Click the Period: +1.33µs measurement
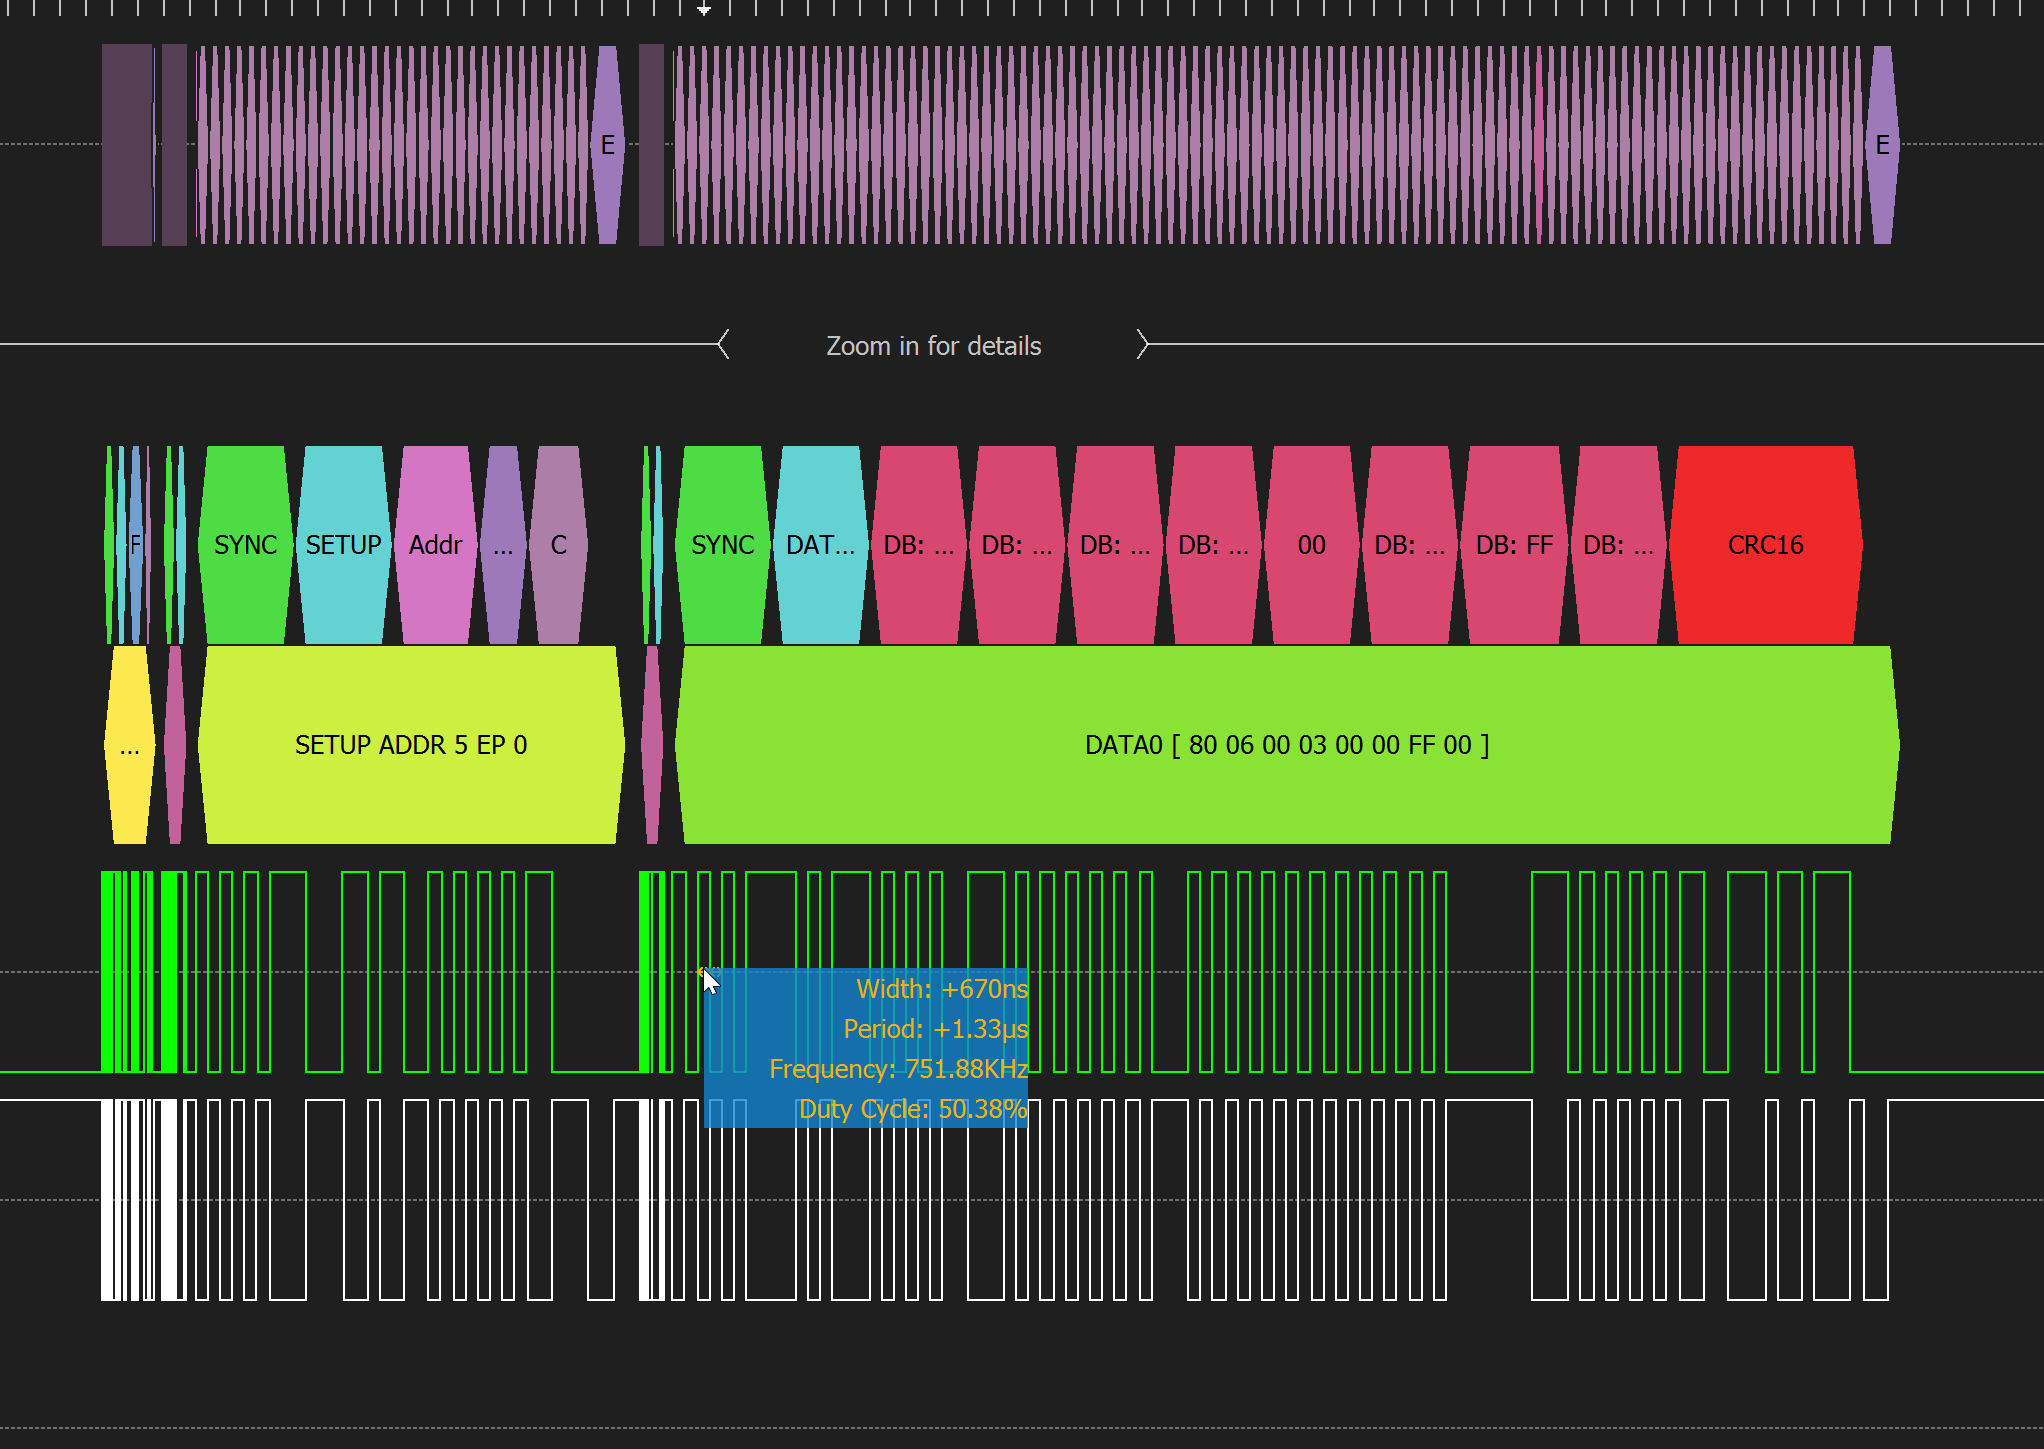This screenshot has height=1449, width=2044. (935, 1029)
